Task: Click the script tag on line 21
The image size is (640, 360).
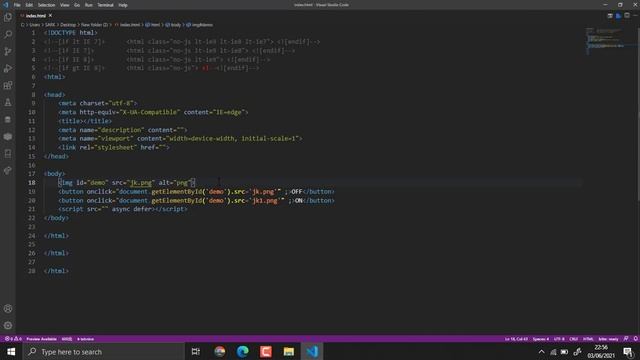Action: pyautogui.click(x=123, y=209)
